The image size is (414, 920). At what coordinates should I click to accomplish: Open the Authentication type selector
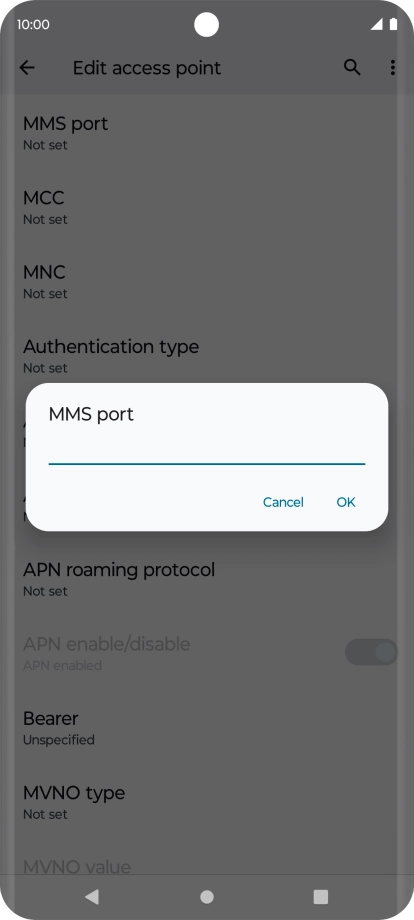(x=207, y=356)
